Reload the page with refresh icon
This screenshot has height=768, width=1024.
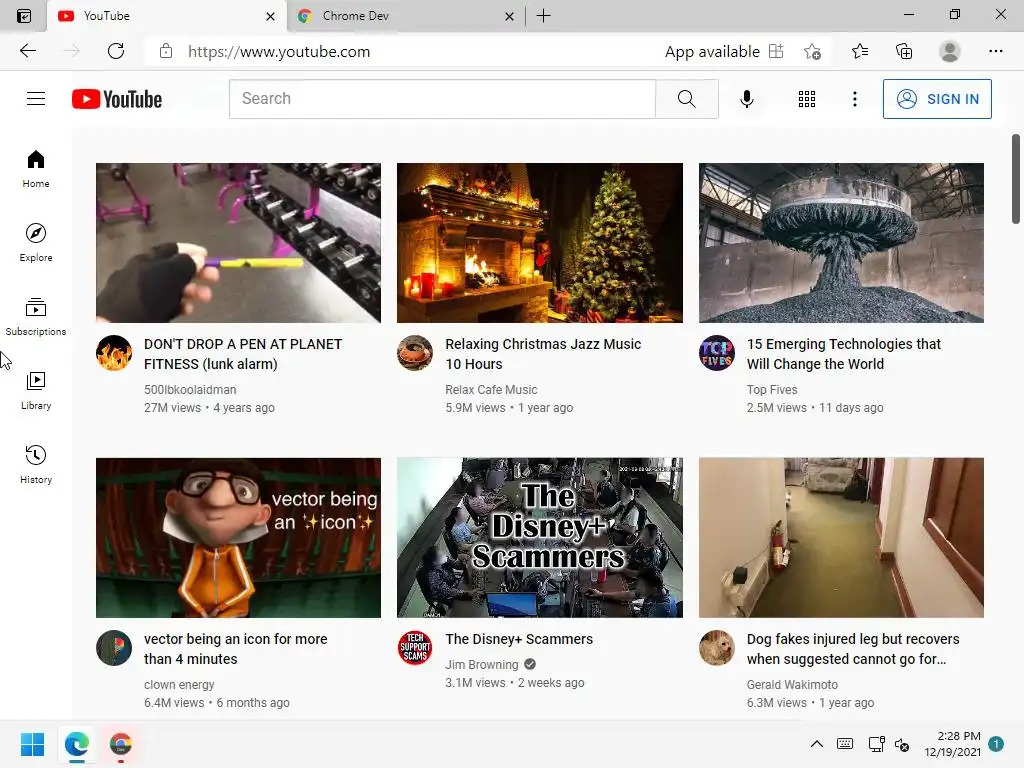[x=116, y=51]
